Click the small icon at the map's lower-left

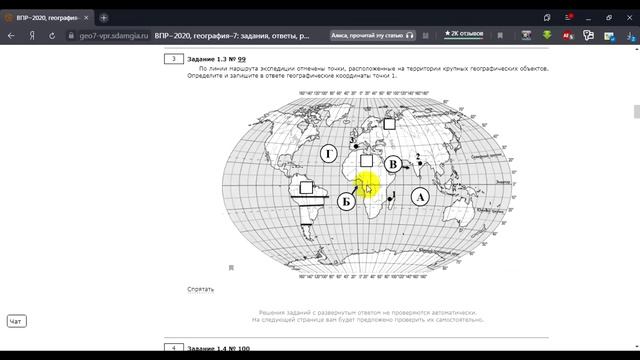[x=231, y=268]
